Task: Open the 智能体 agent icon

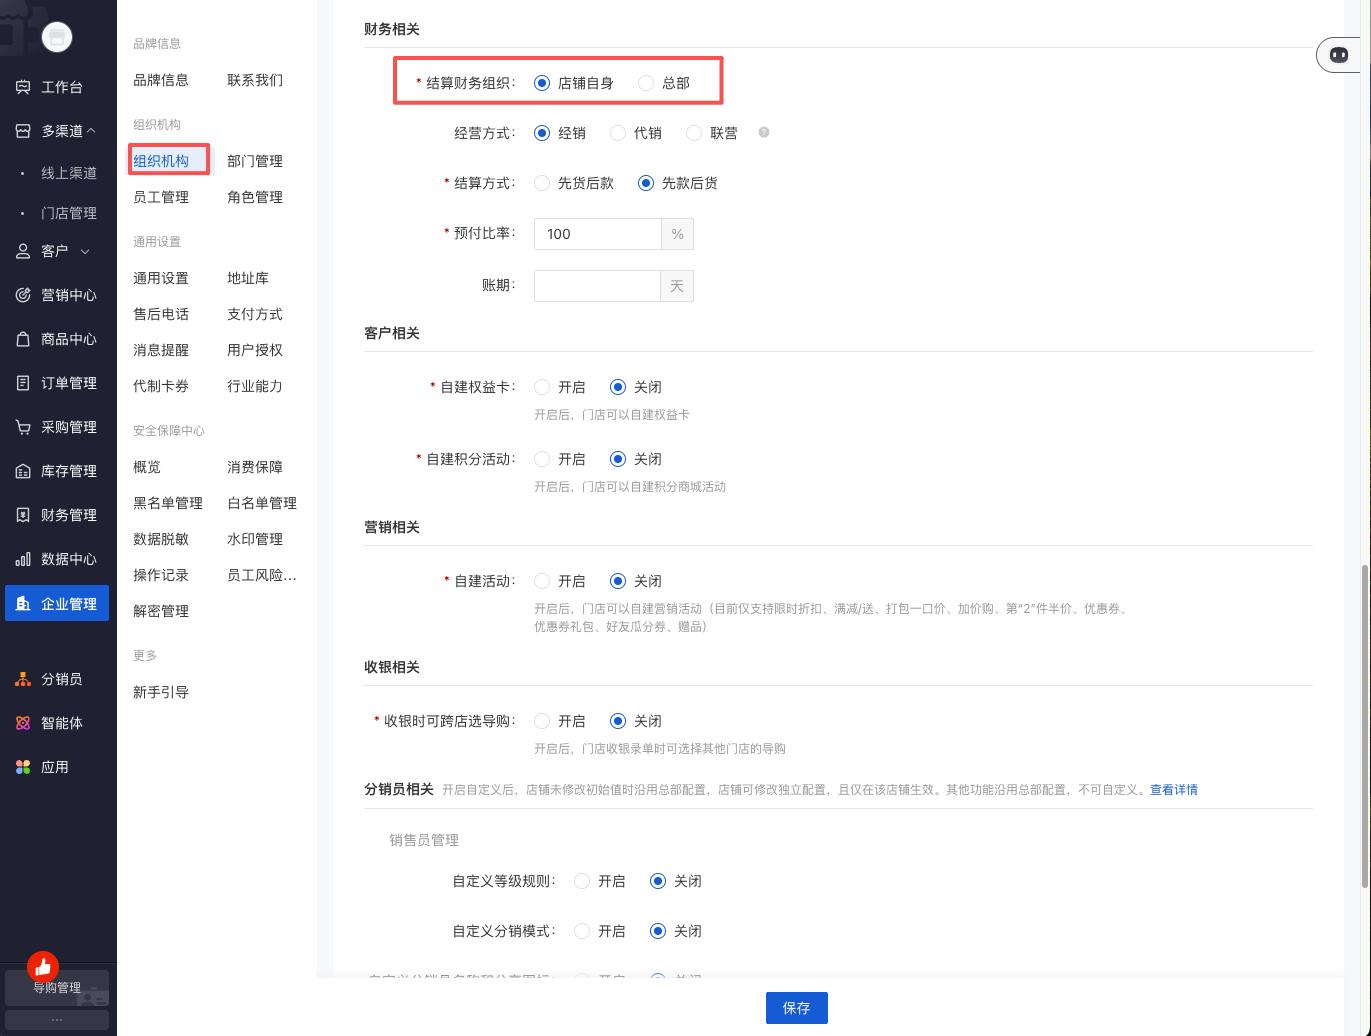Action: pos(23,723)
